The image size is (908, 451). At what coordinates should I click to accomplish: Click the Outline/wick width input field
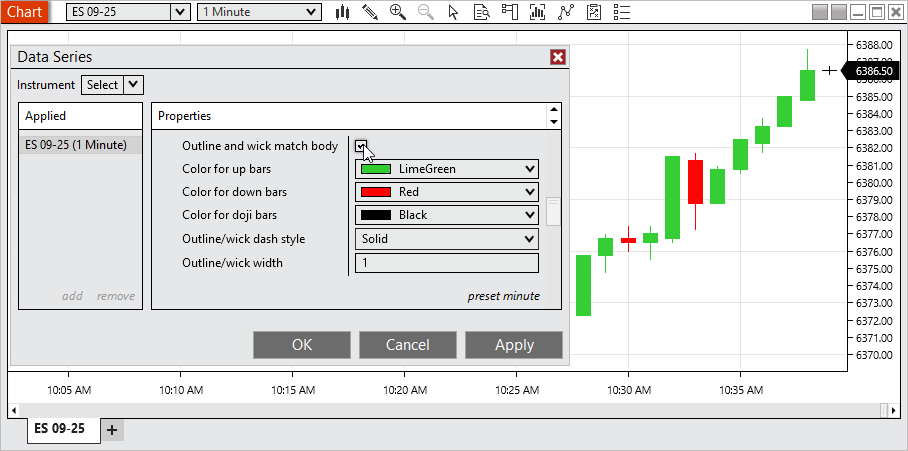(x=447, y=263)
